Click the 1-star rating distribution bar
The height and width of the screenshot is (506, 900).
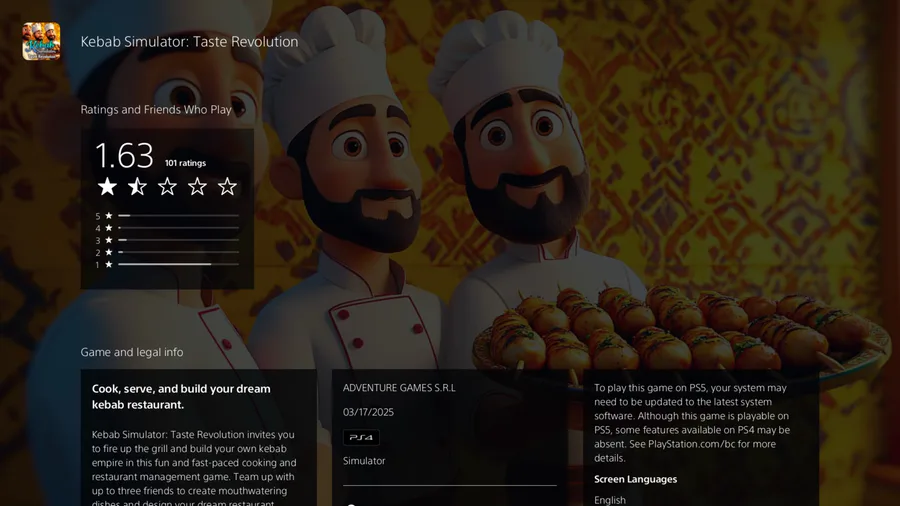coord(179,264)
